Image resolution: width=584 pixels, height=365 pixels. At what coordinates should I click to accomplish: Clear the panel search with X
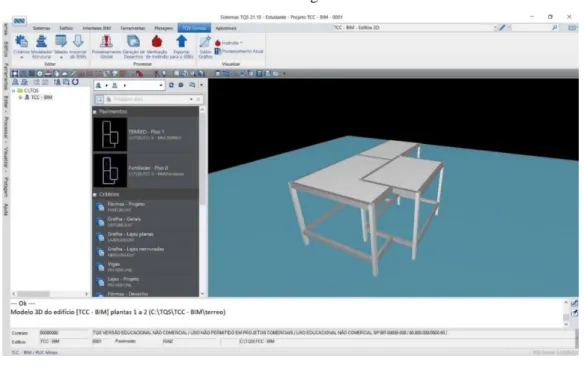[x=198, y=99]
